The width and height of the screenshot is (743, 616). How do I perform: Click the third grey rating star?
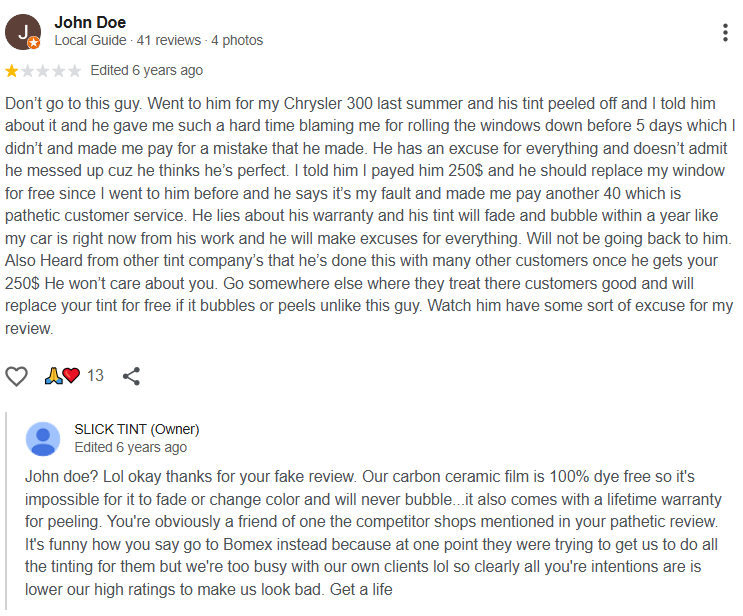coord(43,71)
